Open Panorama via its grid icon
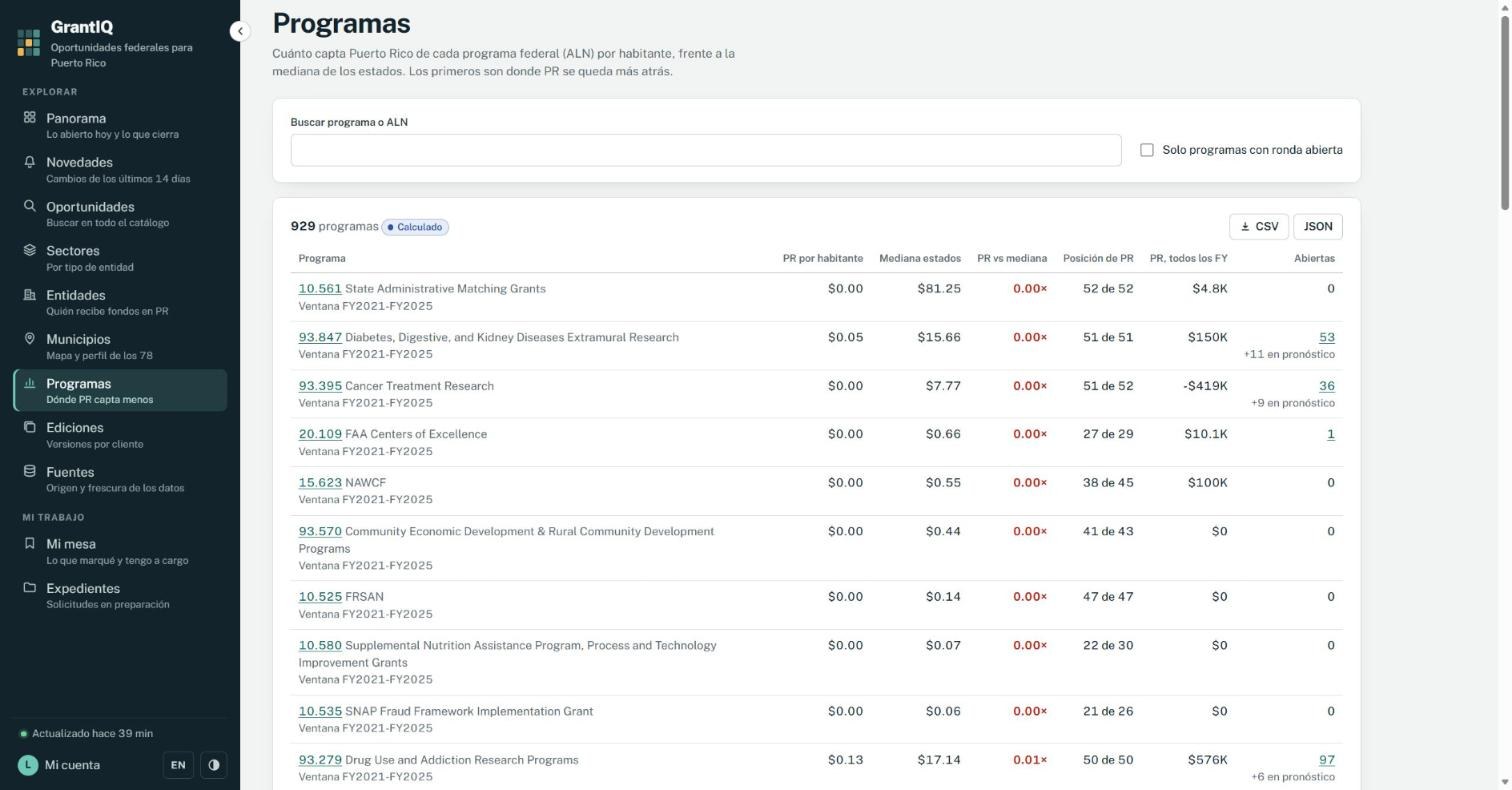Image resolution: width=1512 pixels, height=790 pixels. (x=30, y=117)
